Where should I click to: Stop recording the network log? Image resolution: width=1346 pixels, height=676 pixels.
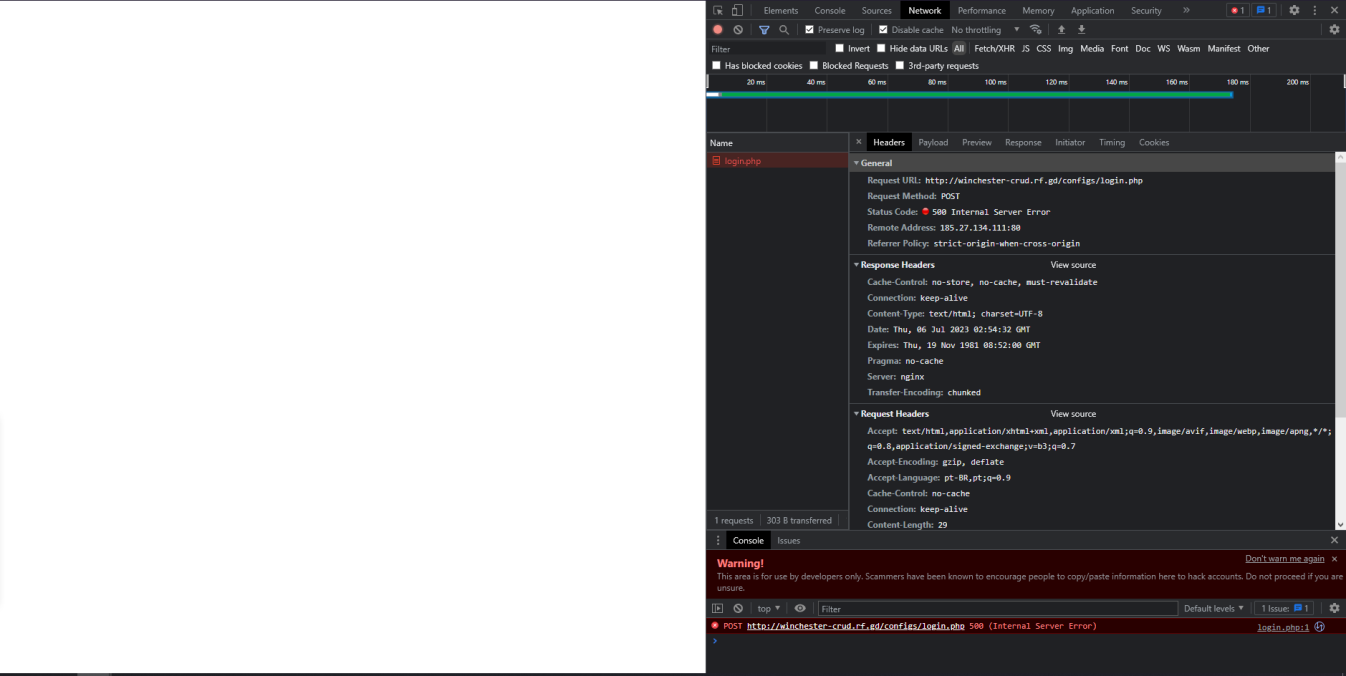(718, 30)
